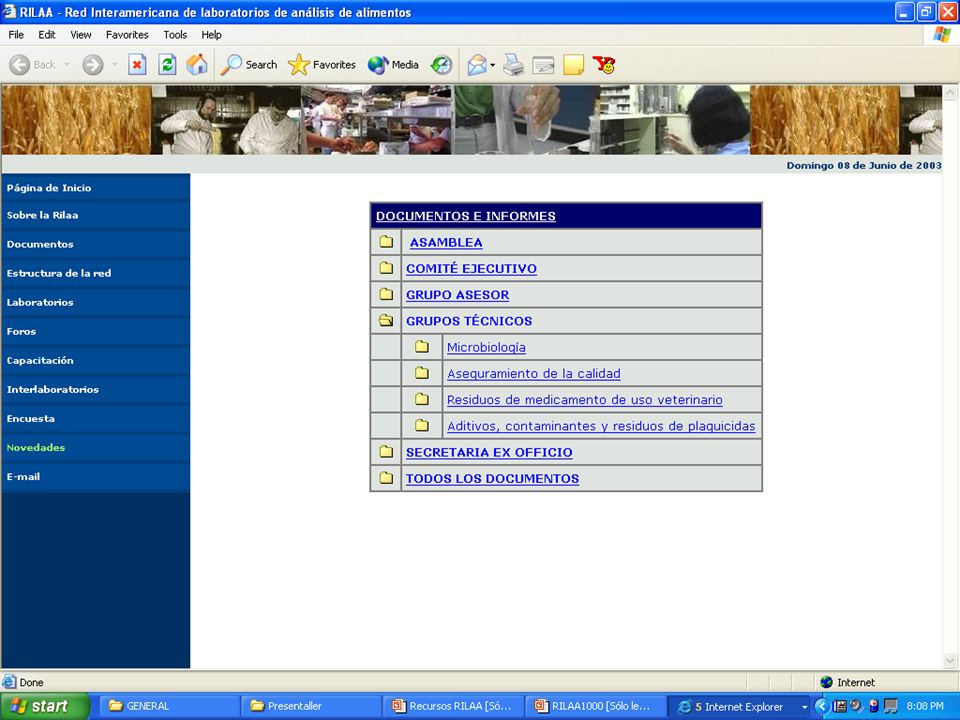Open the ASAMBLEA link
The height and width of the screenshot is (720, 960).
coord(446,242)
